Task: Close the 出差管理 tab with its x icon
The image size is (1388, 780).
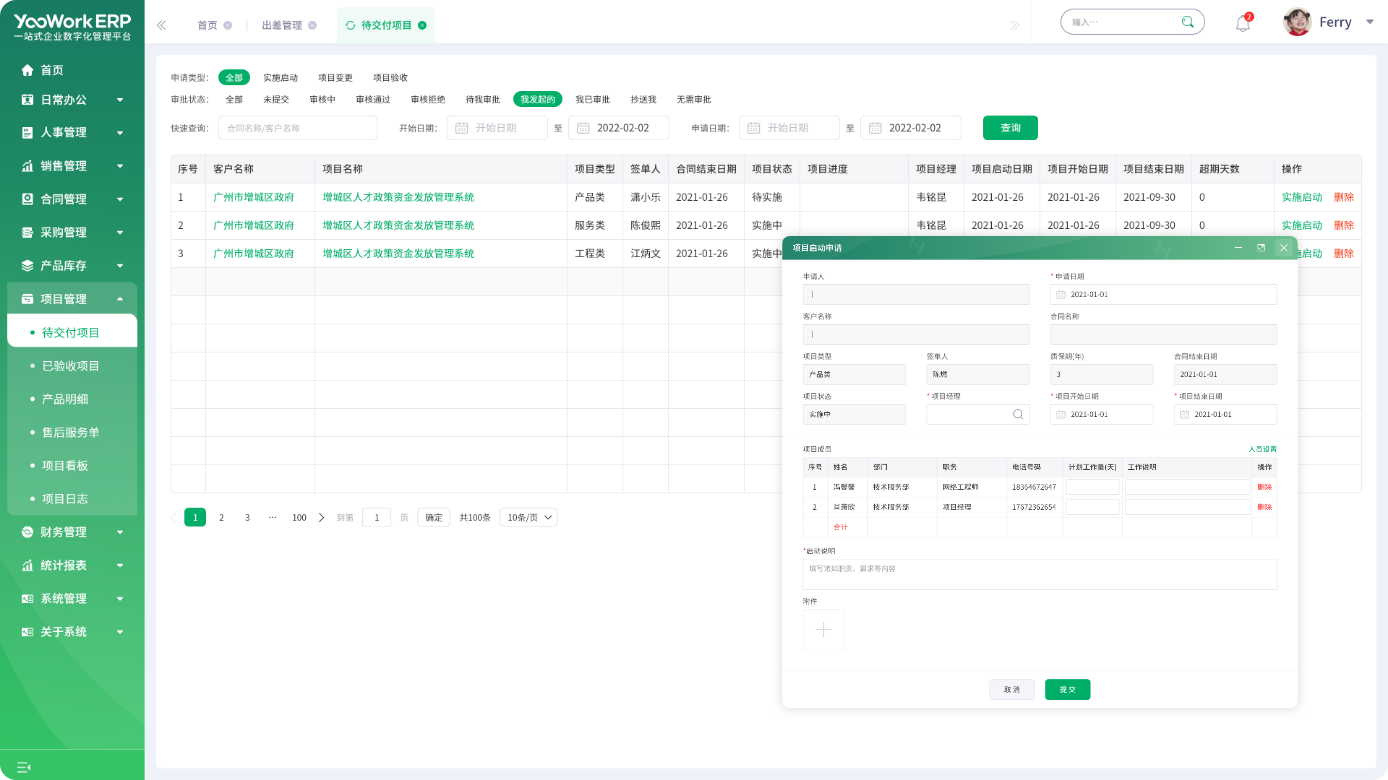Action: (312, 25)
